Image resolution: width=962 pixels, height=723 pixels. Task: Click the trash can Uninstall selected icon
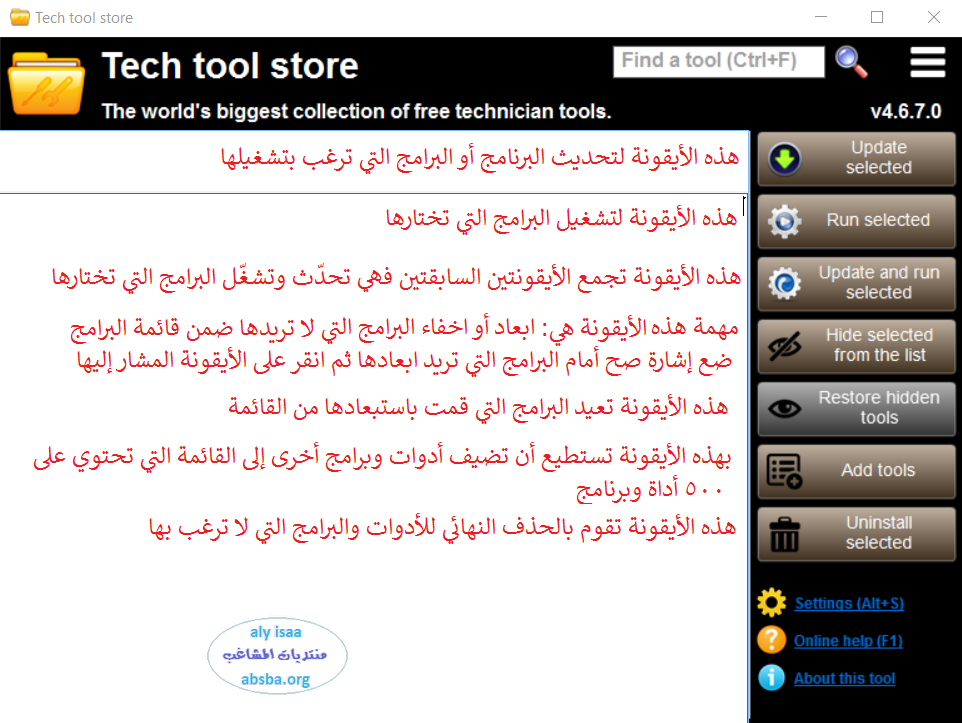pos(785,534)
